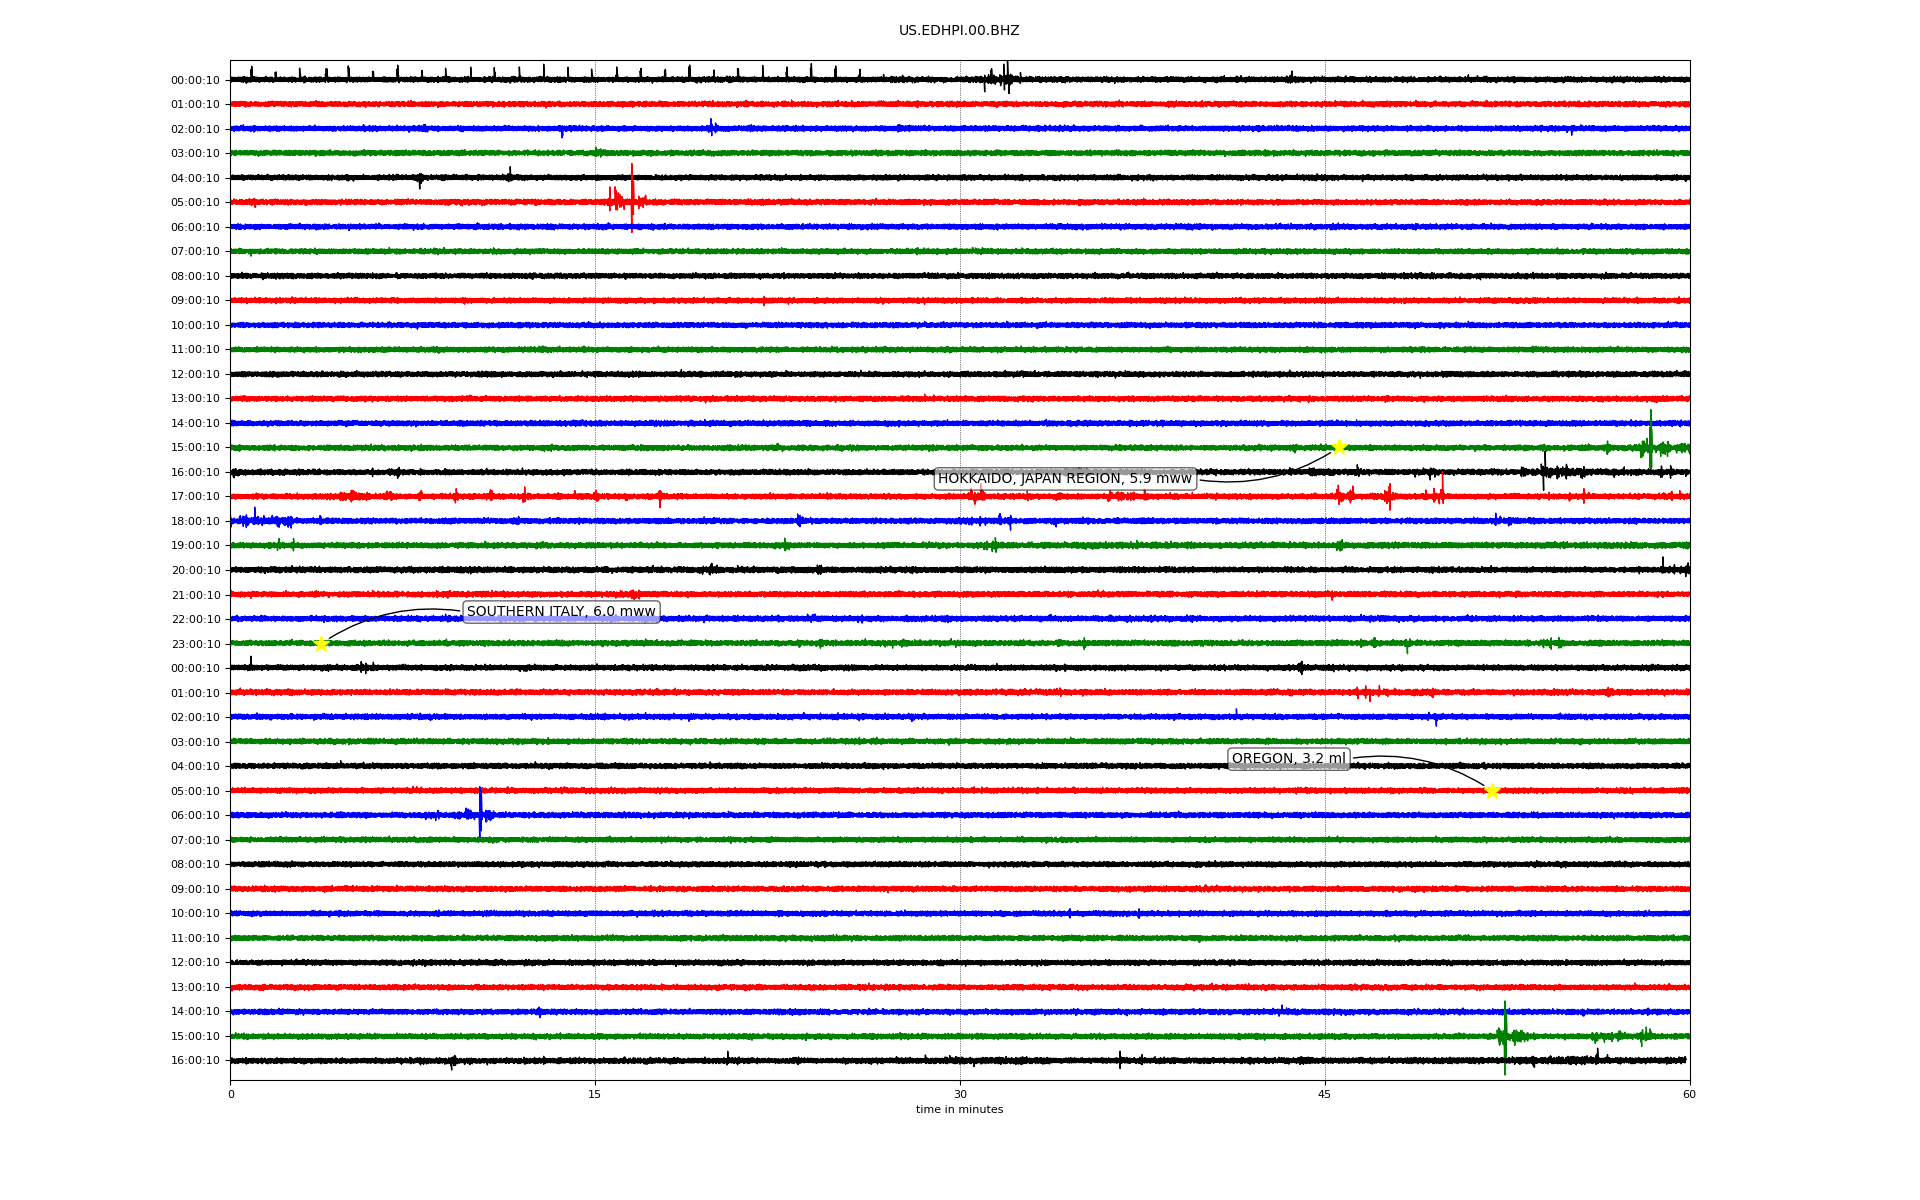Screen dimensions: 1920x1200
Task: Click the green spike at the end of the upper 15:00:10 trace
Action: [1650, 440]
